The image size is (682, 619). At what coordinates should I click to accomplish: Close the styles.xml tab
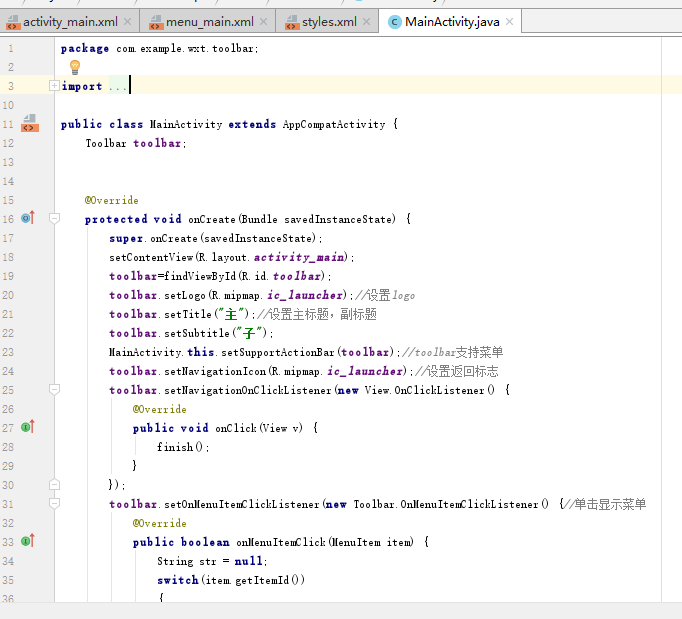point(367,22)
